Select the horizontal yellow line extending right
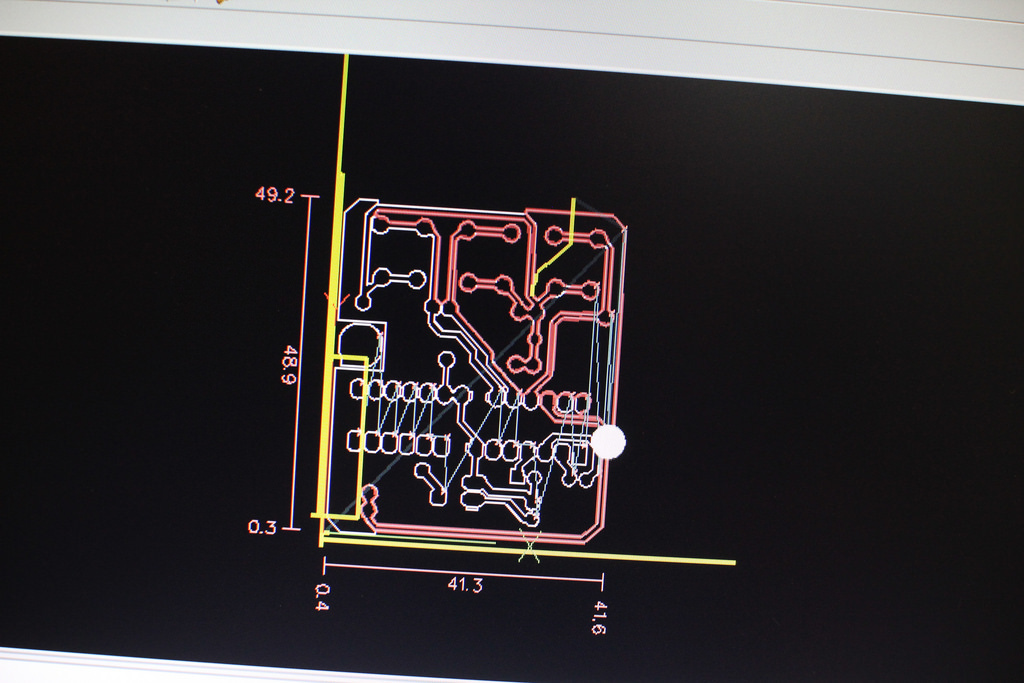 [x=529, y=550]
